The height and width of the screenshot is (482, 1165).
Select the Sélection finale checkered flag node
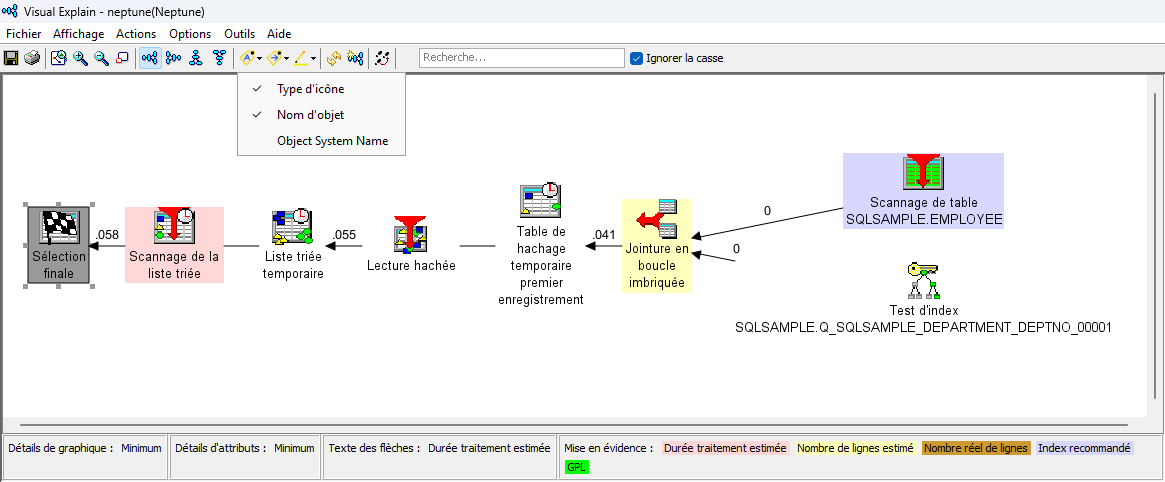pyautogui.click(x=59, y=245)
